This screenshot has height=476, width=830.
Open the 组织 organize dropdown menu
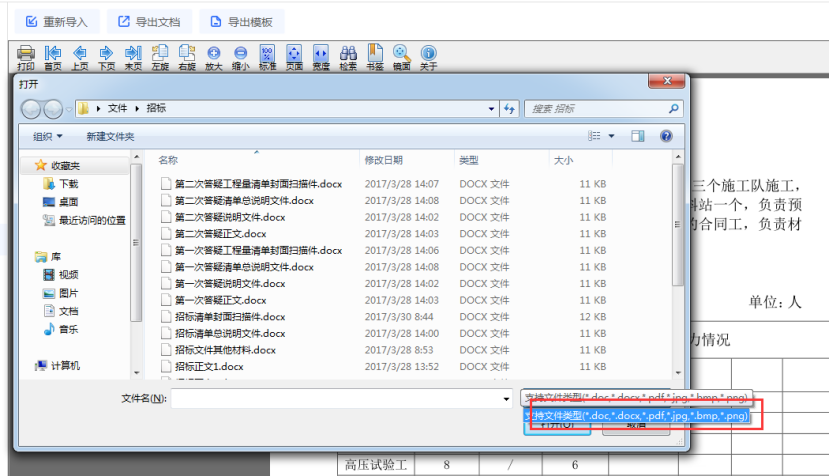[47, 136]
